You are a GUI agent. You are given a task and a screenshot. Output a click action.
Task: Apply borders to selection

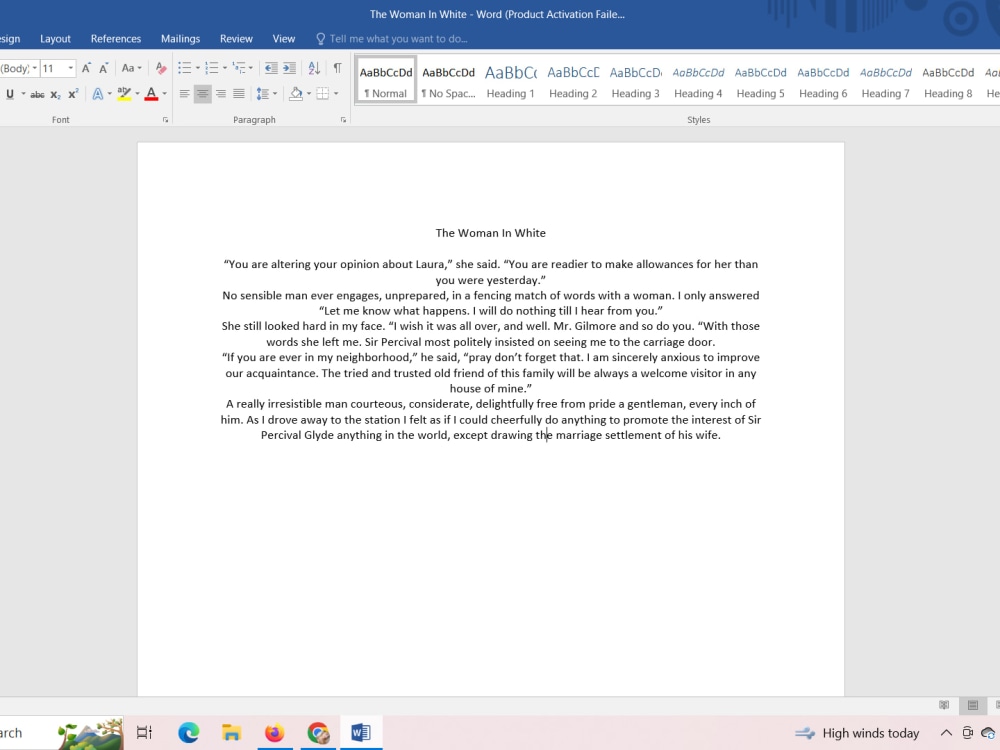point(323,94)
